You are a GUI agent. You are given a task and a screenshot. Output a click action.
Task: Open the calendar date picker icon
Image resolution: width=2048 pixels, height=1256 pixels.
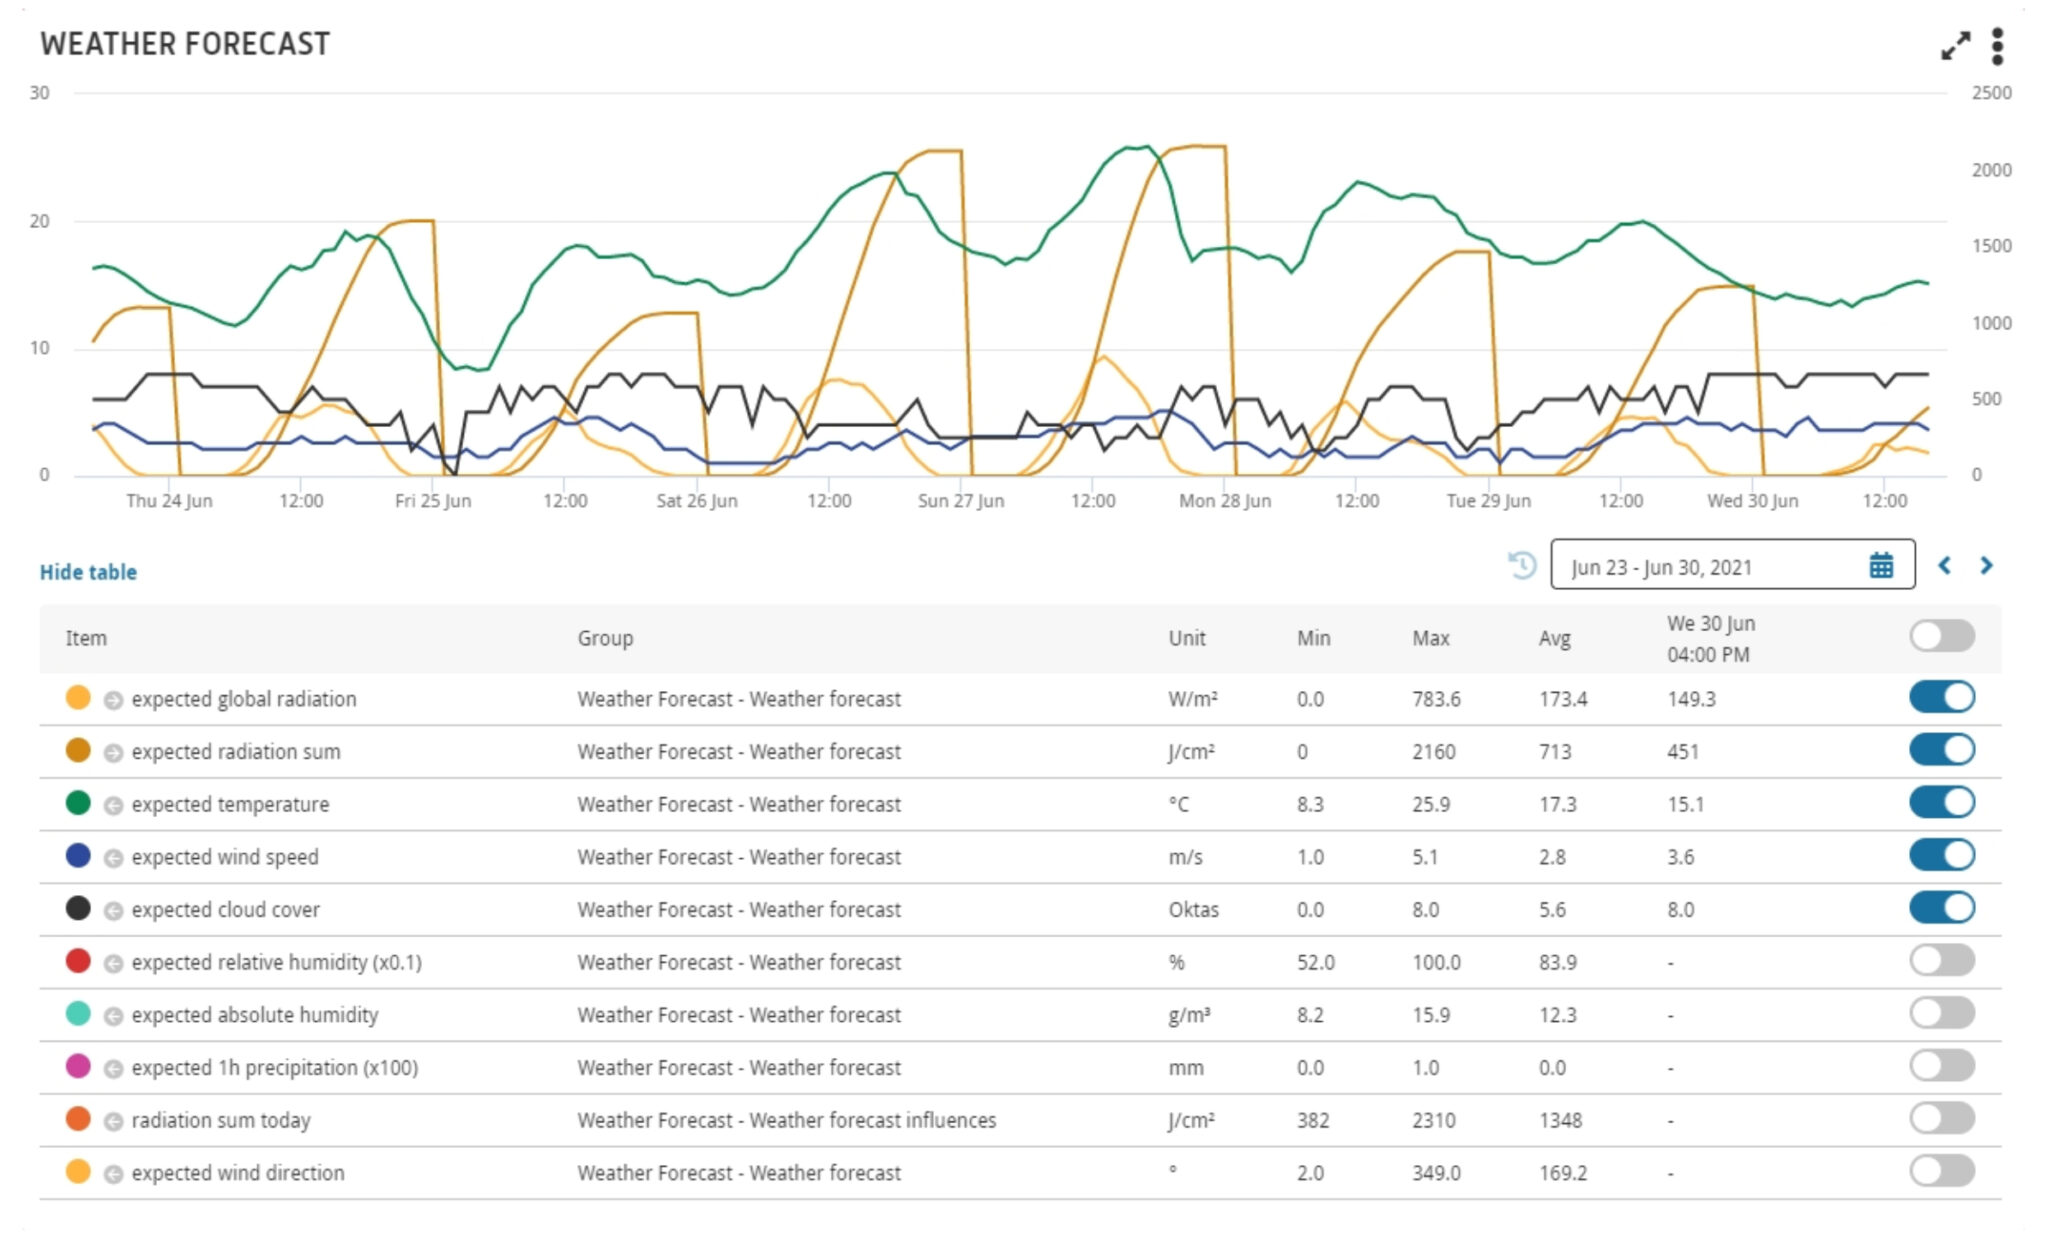tap(1881, 566)
